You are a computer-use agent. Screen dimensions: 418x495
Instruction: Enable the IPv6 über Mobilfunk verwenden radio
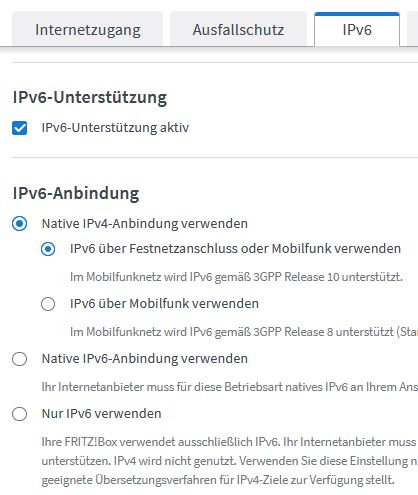click(48, 304)
